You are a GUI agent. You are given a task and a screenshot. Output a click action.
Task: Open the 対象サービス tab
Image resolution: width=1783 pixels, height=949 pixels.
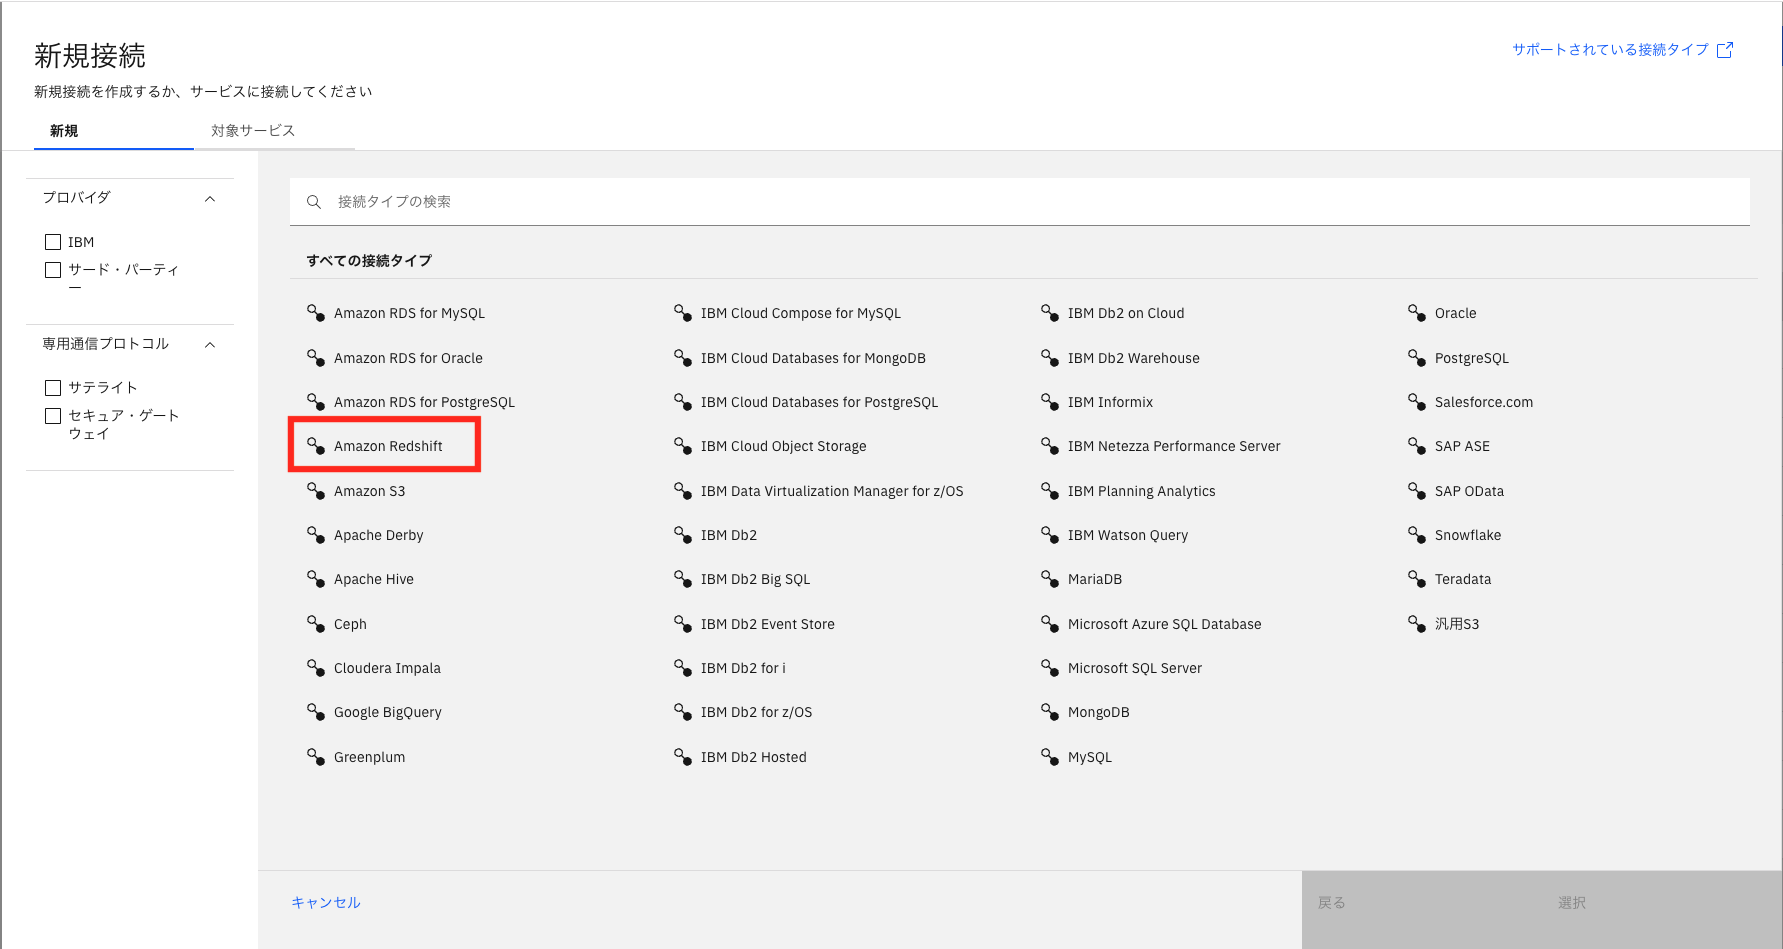click(x=274, y=131)
